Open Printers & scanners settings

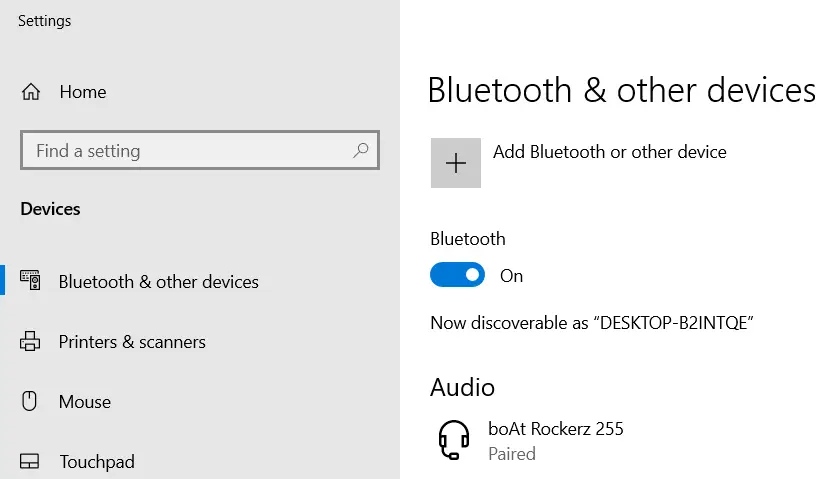132,342
